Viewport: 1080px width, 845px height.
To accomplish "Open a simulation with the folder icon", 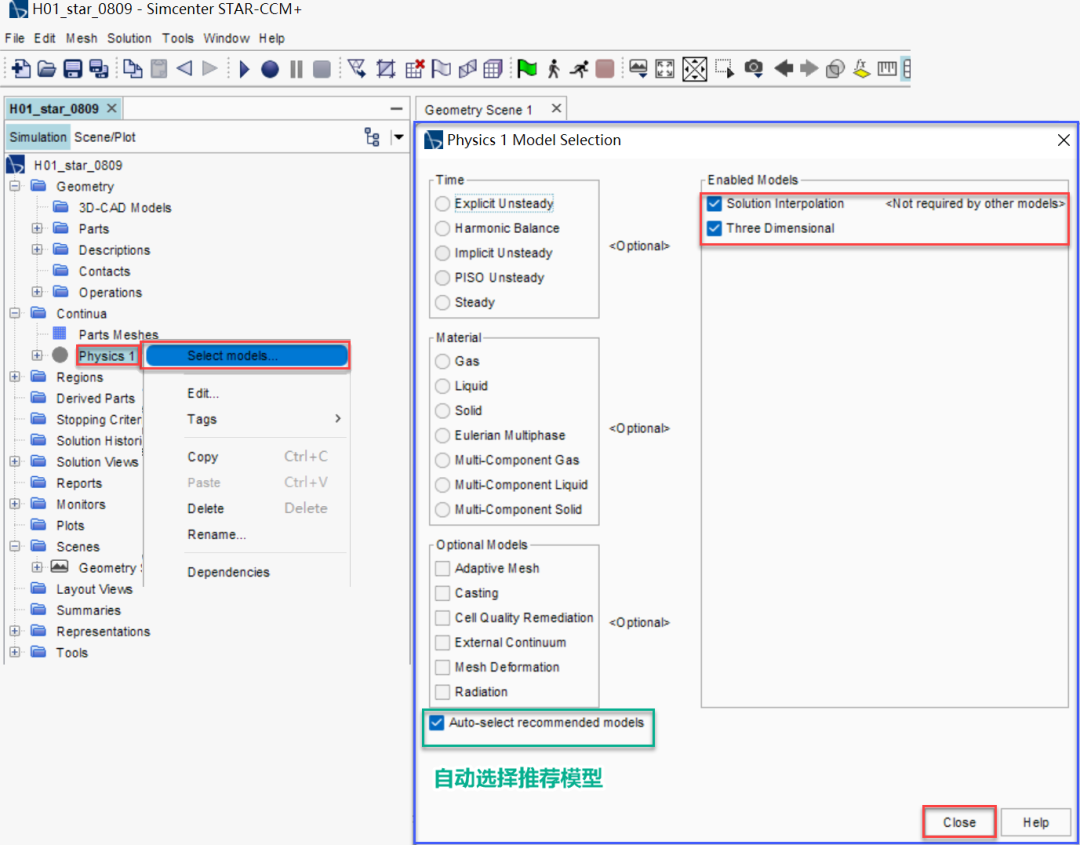I will [46, 68].
